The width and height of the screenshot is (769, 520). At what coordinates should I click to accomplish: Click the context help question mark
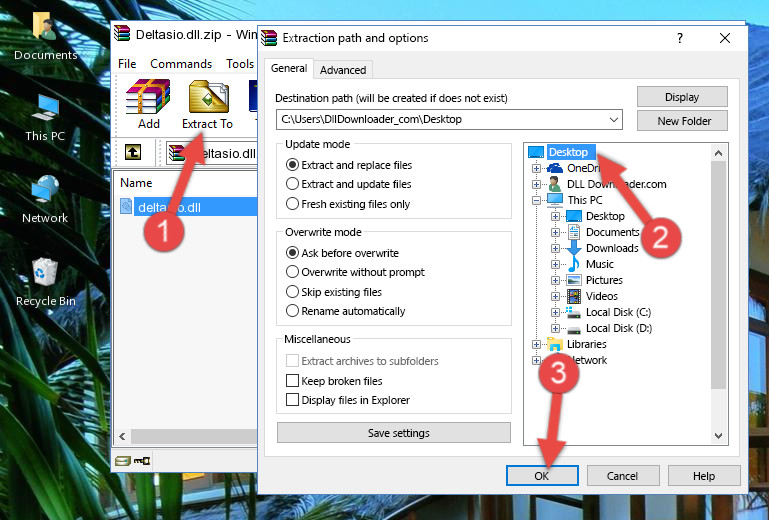(x=680, y=38)
